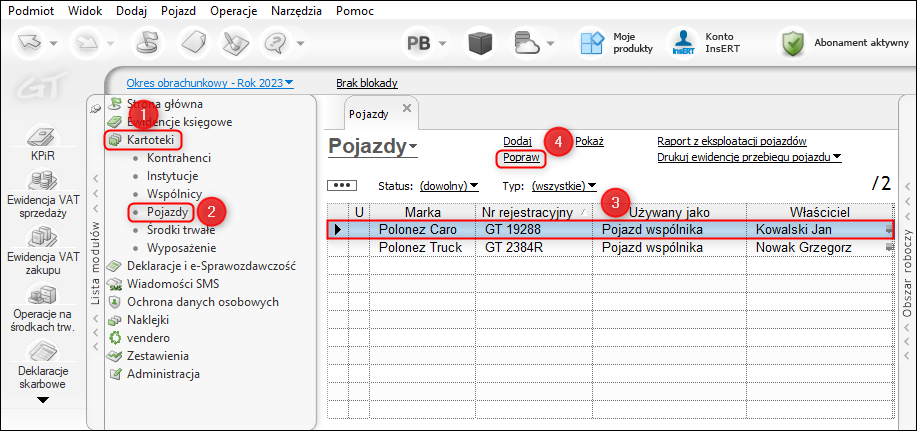The width and height of the screenshot is (917, 431).
Task: Click the black cube toolbar icon
Action: (x=480, y=43)
